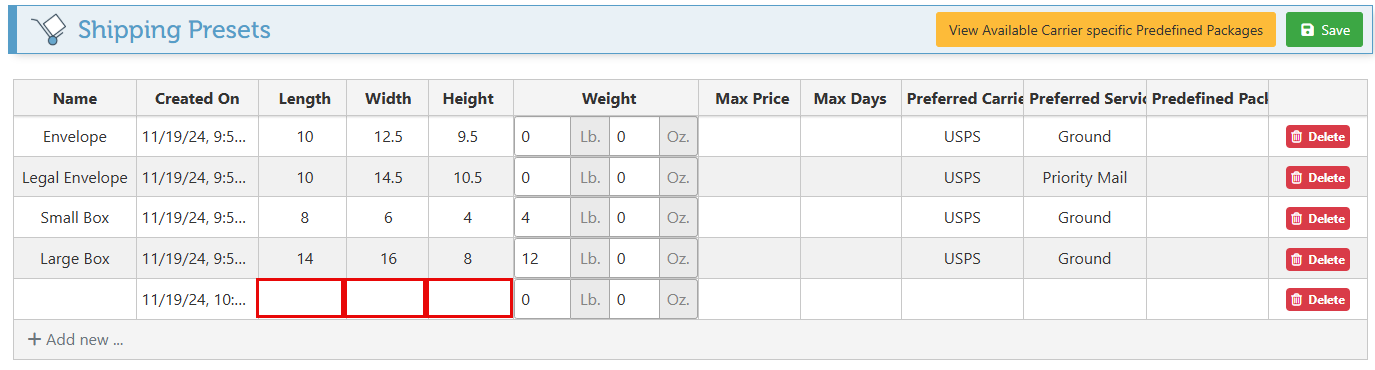The image size is (1375, 370).
Task: Click the Max Price column header
Action: [752, 98]
